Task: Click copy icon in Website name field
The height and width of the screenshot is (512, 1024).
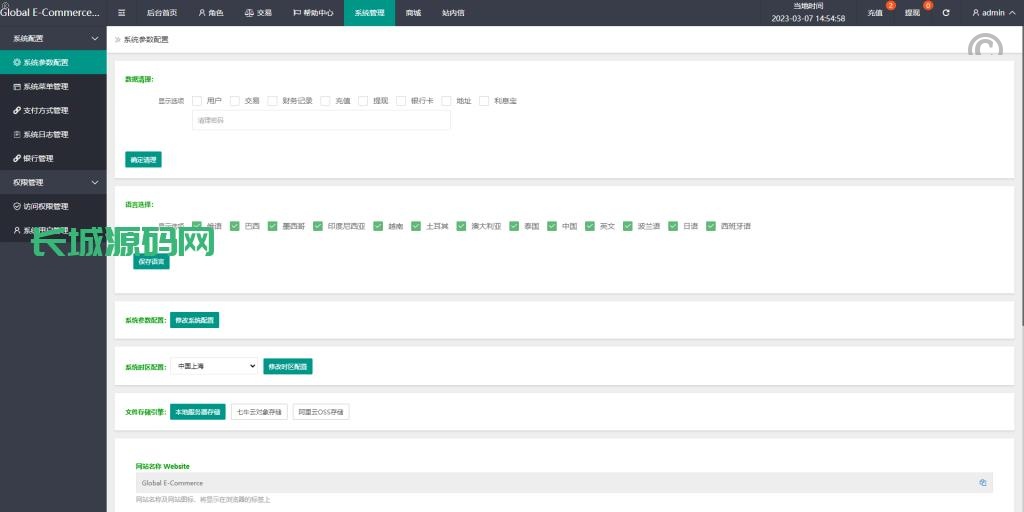Action: coord(983,483)
